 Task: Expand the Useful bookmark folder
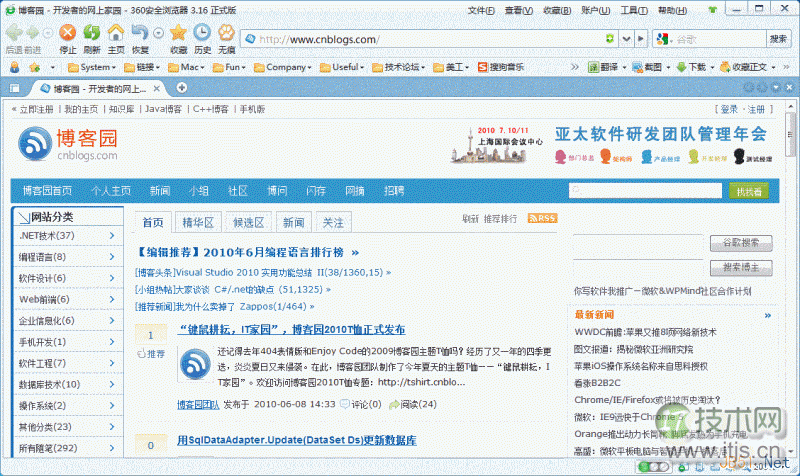pyautogui.click(x=342, y=67)
